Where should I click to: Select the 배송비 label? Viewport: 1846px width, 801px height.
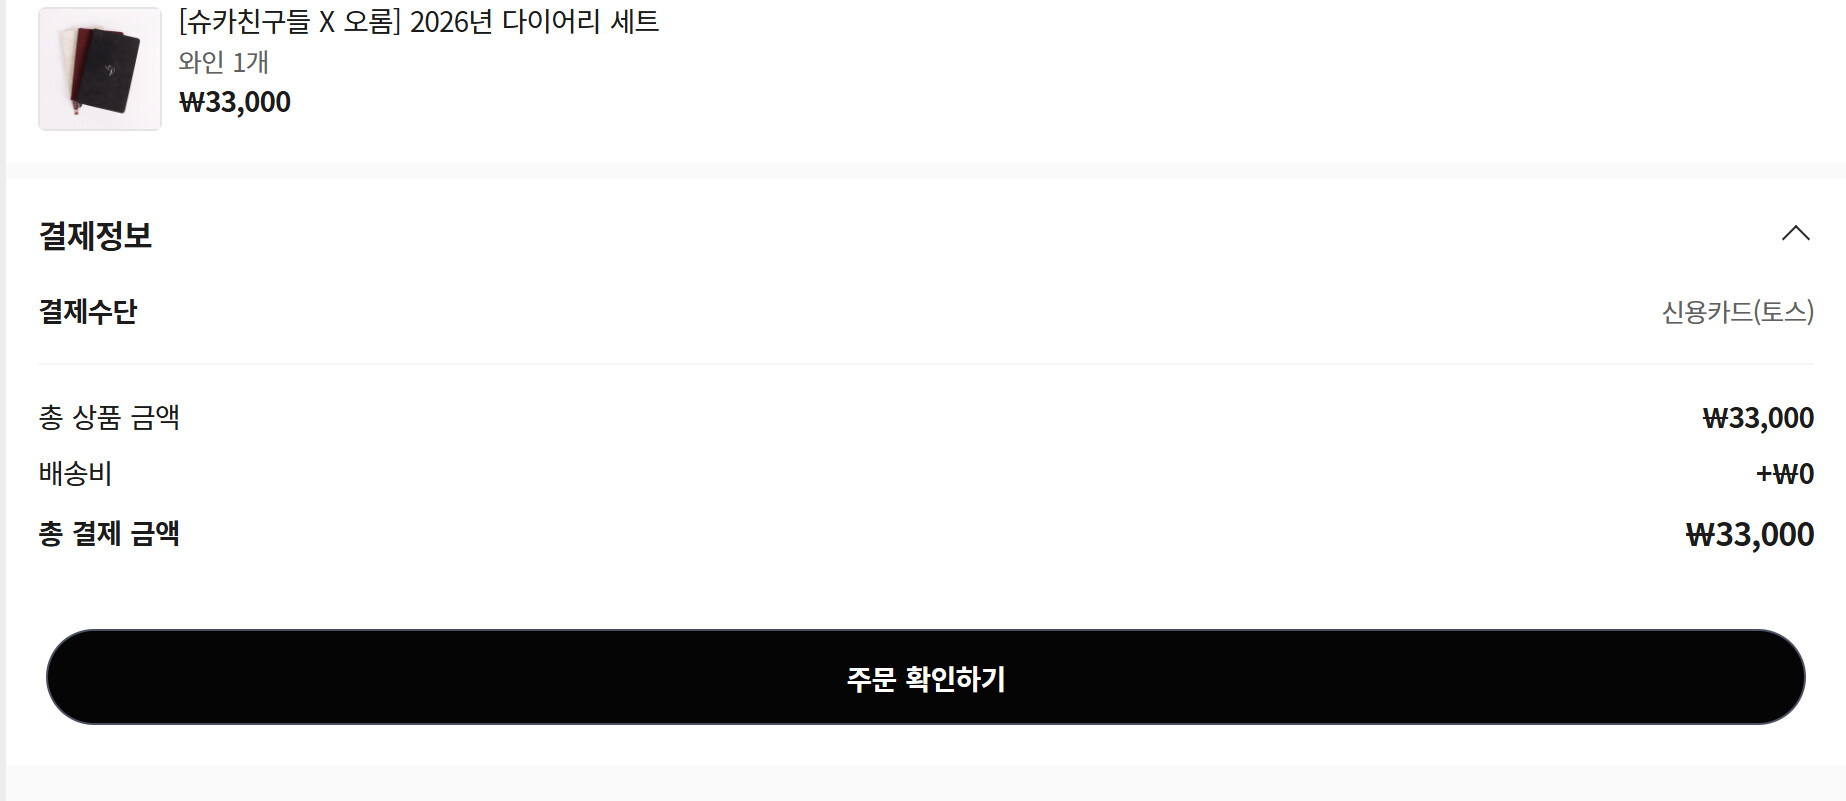tap(75, 473)
